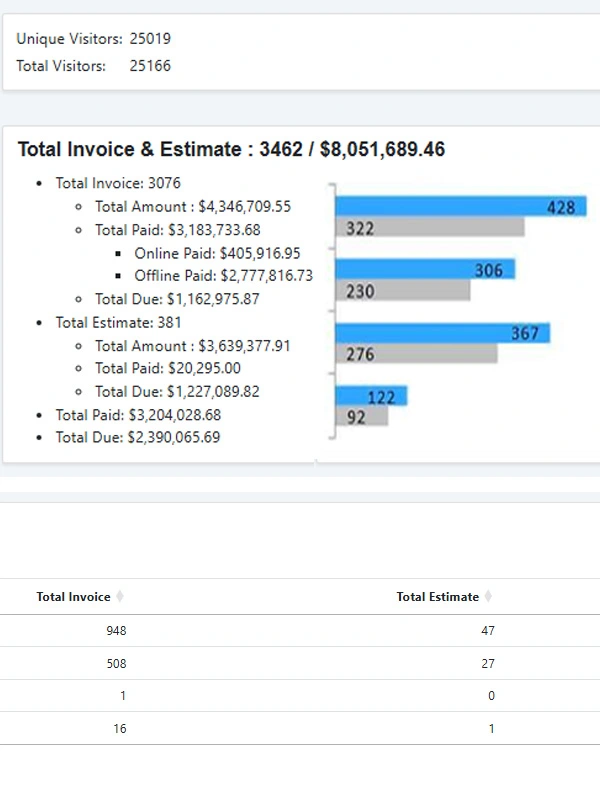
Task: Select the table cell showing 47 estimates
Action: click(x=487, y=631)
